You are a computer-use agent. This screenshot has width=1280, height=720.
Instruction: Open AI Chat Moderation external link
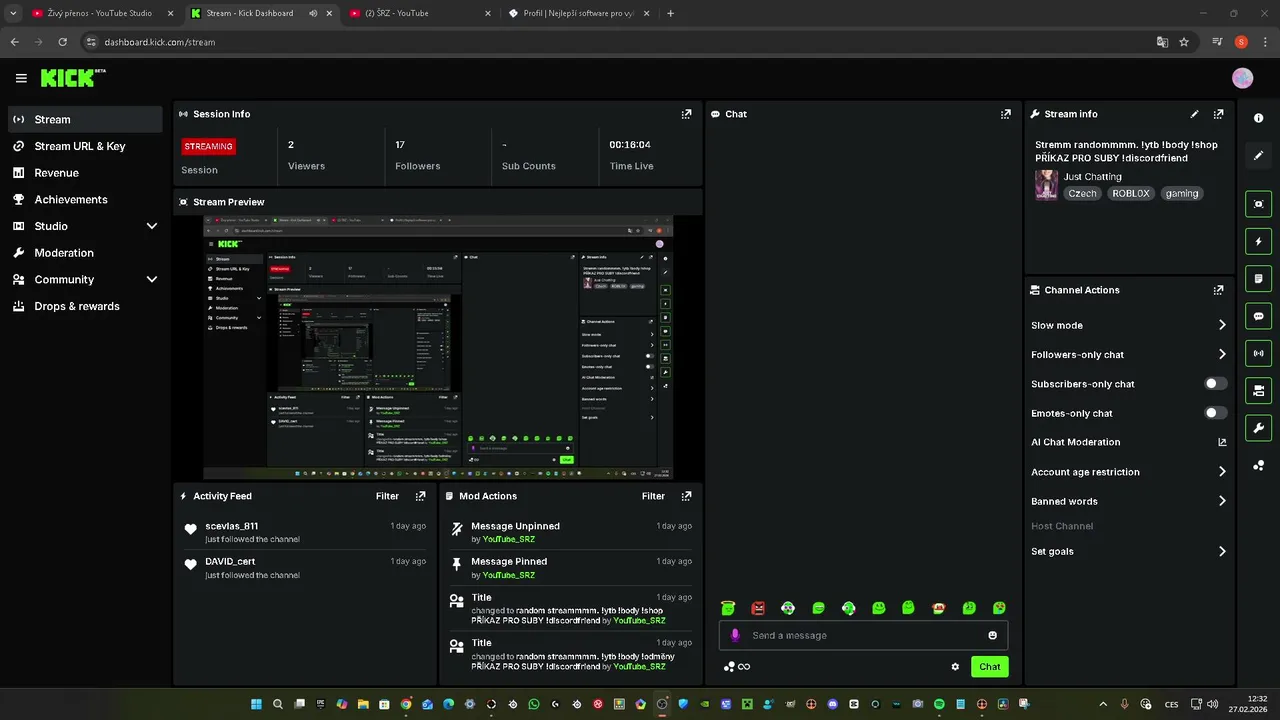click(x=1222, y=442)
